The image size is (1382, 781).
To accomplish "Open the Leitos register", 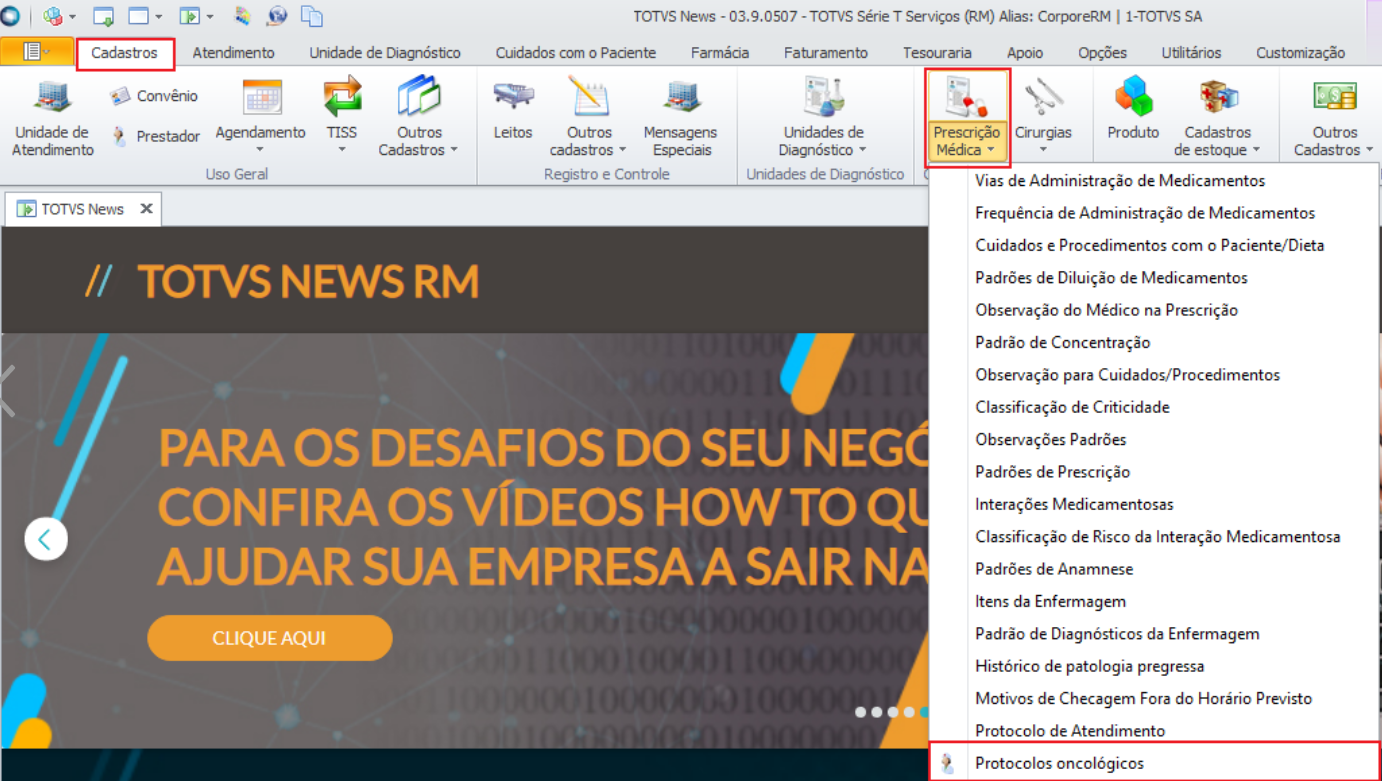I will pyautogui.click(x=513, y=112).
